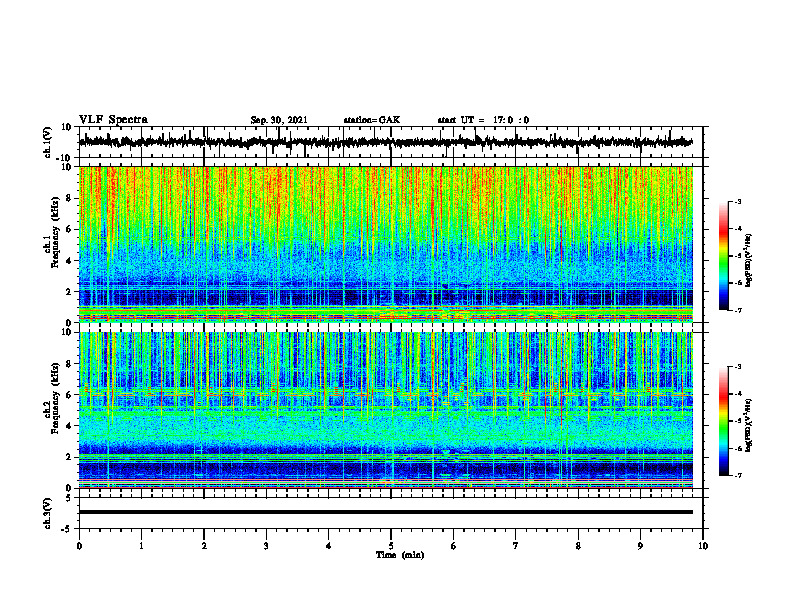Viewport: 792px width, 612px height.
Task: Click the color scale bar beside ch.1 spectrogram
Action: [724, 256]
